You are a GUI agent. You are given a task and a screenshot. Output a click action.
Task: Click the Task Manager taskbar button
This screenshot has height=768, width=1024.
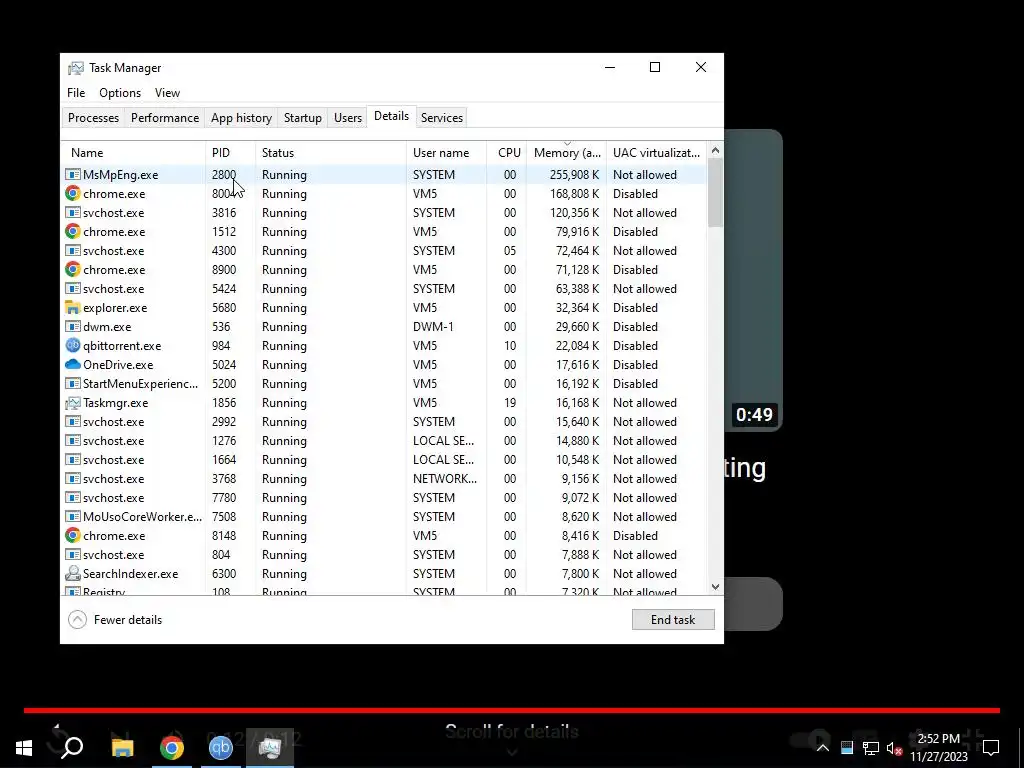tap(270, 748)
